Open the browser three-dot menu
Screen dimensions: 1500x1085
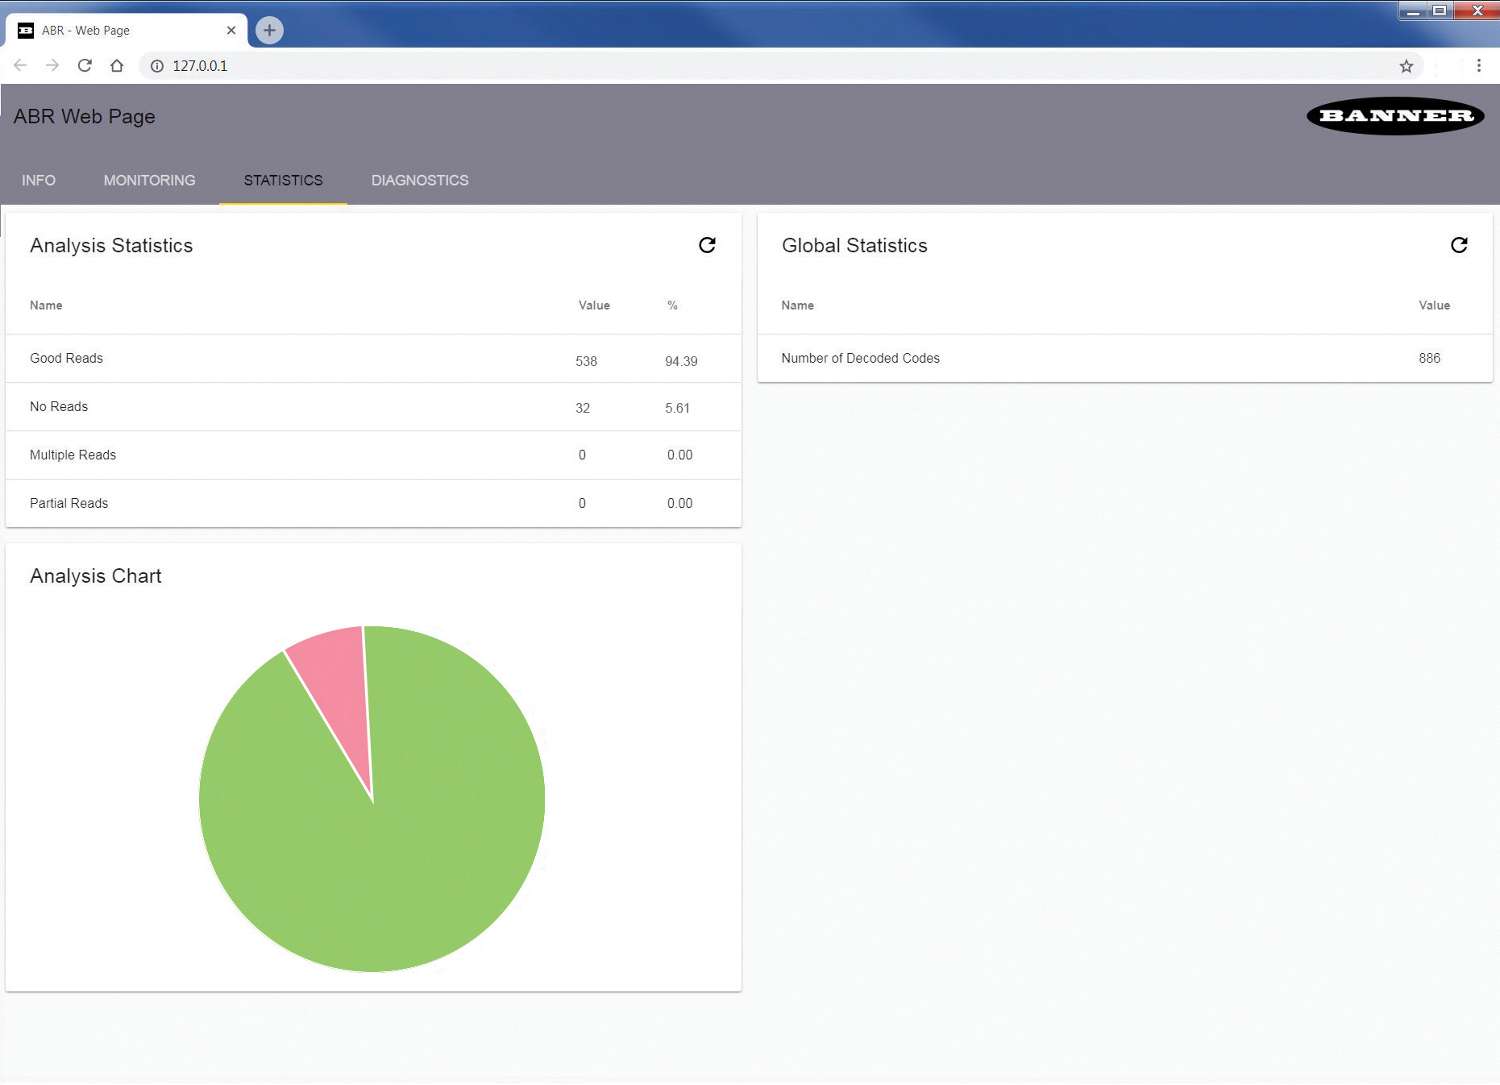click(x=1480, y=65)
